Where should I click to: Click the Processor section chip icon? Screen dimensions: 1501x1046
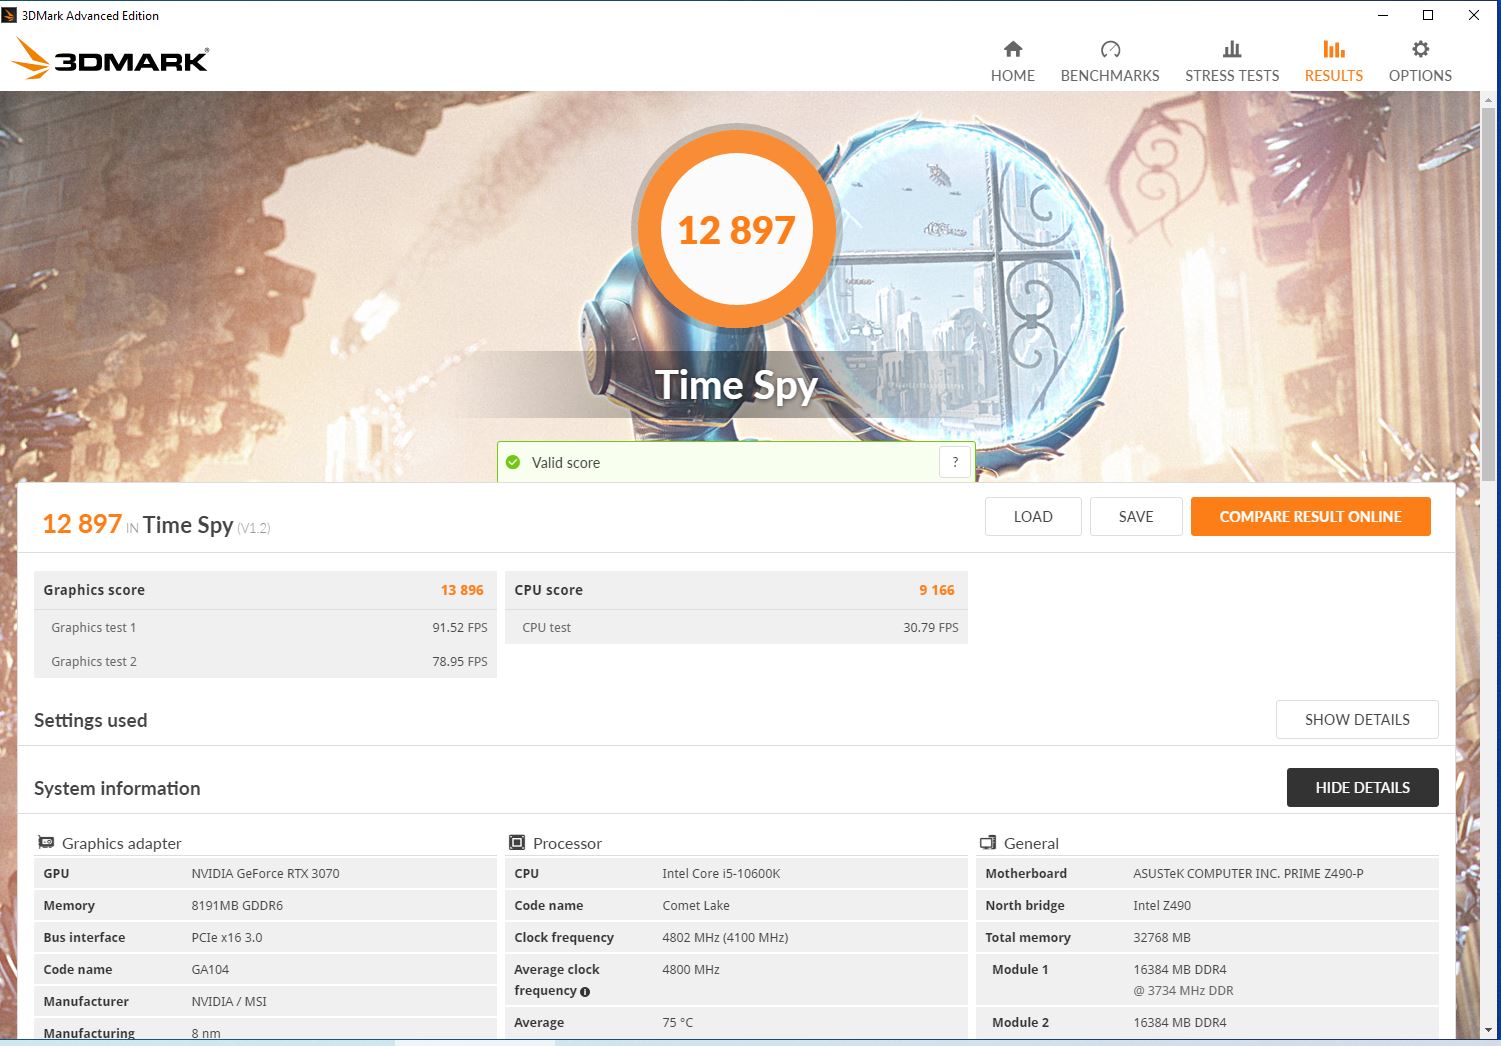(x=517, y=843)
